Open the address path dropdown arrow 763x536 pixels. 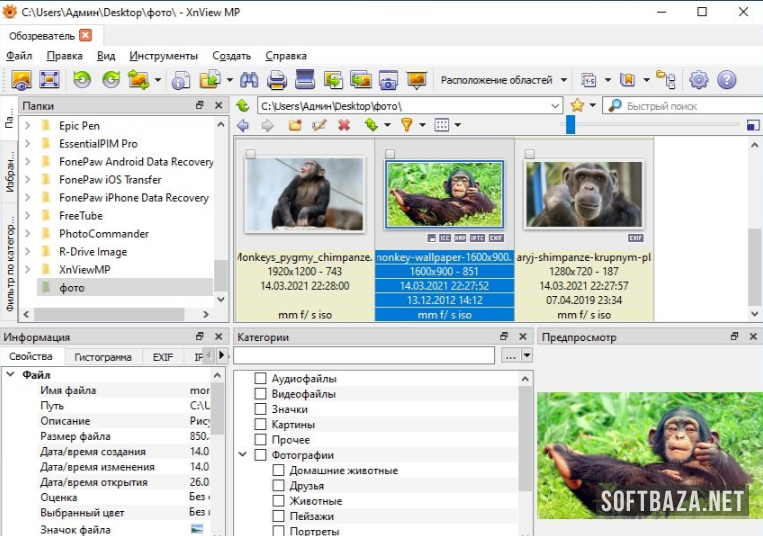click(555, 105)
